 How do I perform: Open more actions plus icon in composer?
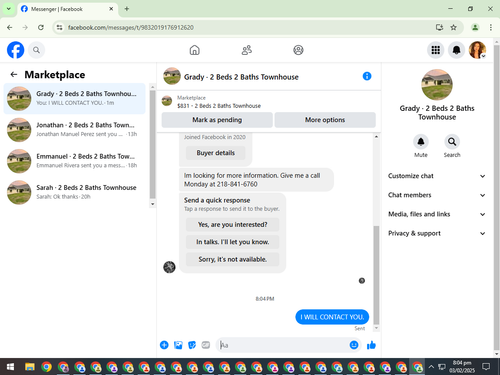[164, 345]
